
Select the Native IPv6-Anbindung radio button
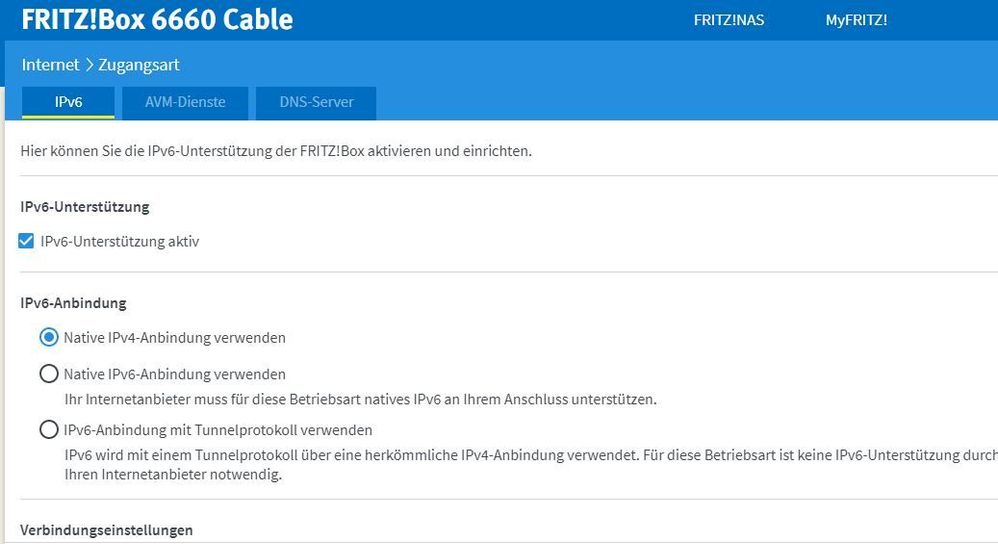point(48,374)
